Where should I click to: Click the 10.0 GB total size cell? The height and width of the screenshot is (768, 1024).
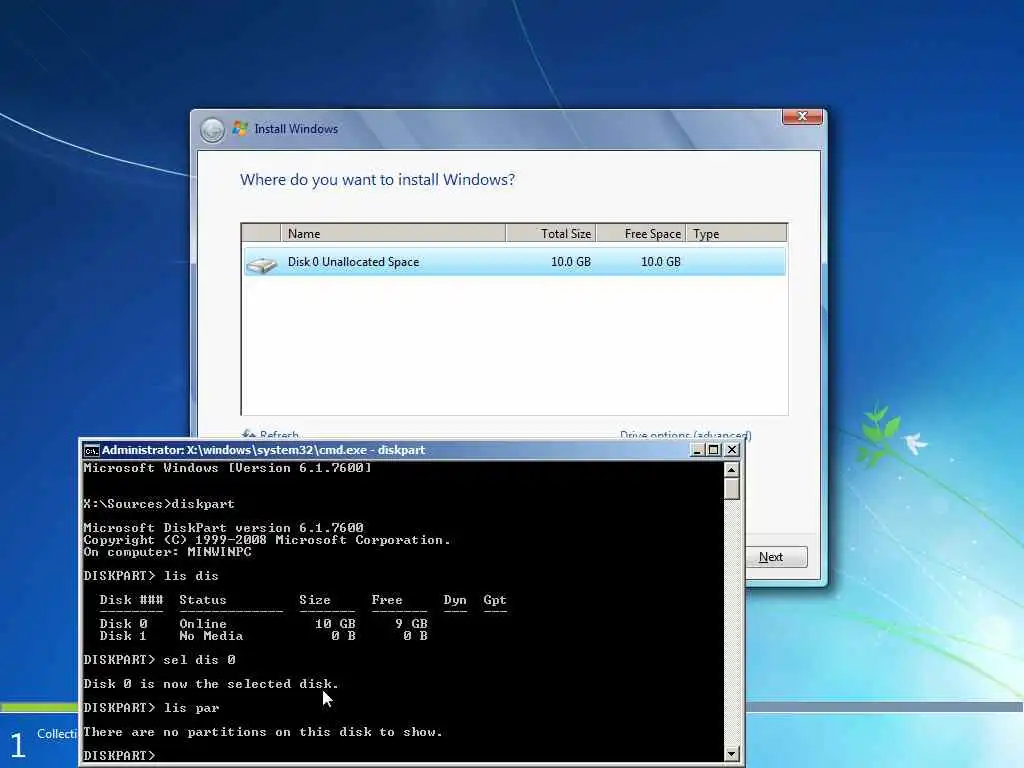tap(571, 262)
